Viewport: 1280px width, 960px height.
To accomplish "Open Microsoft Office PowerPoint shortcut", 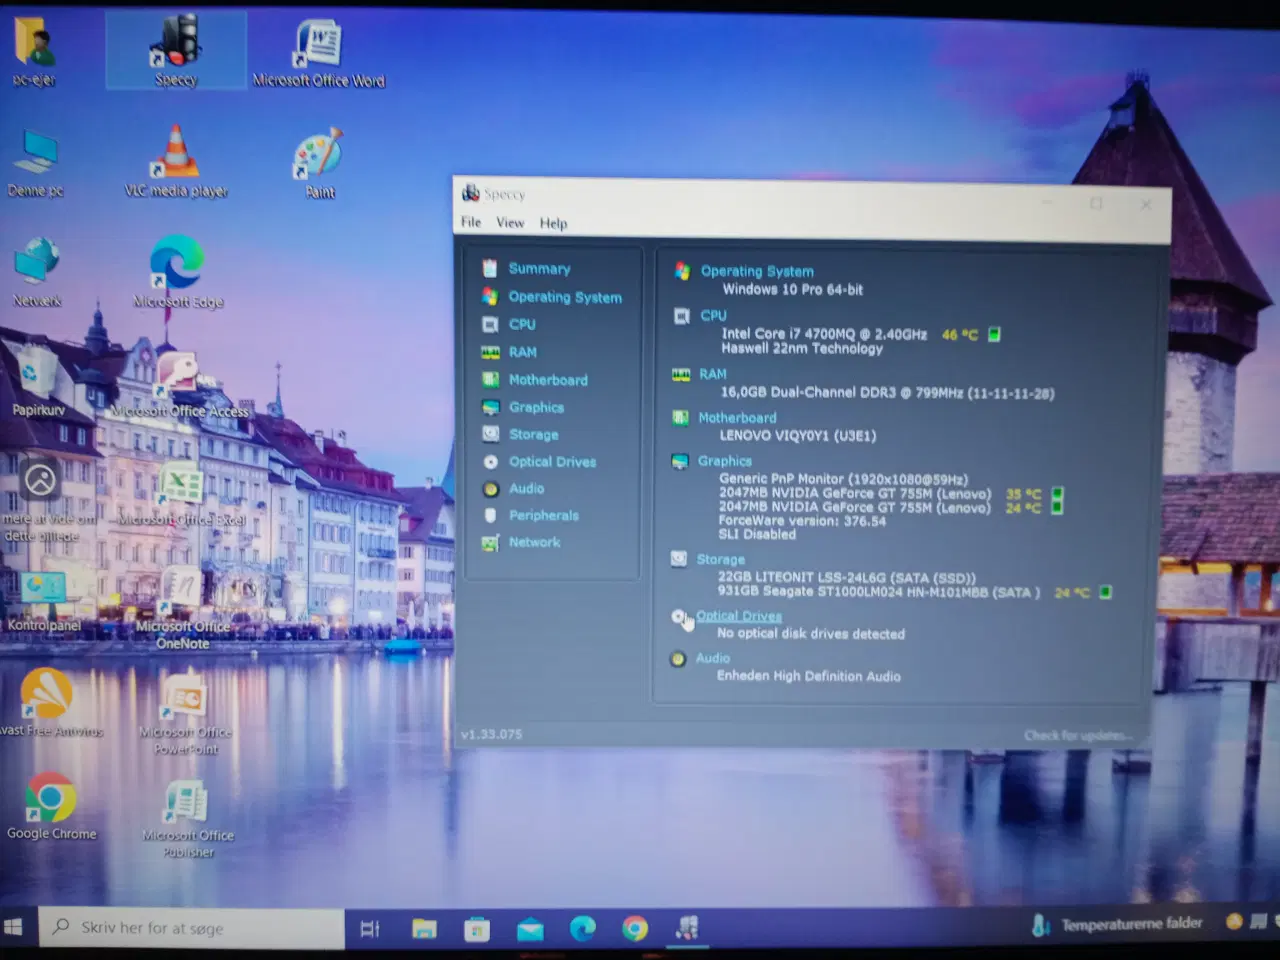I will click(186, 714).
